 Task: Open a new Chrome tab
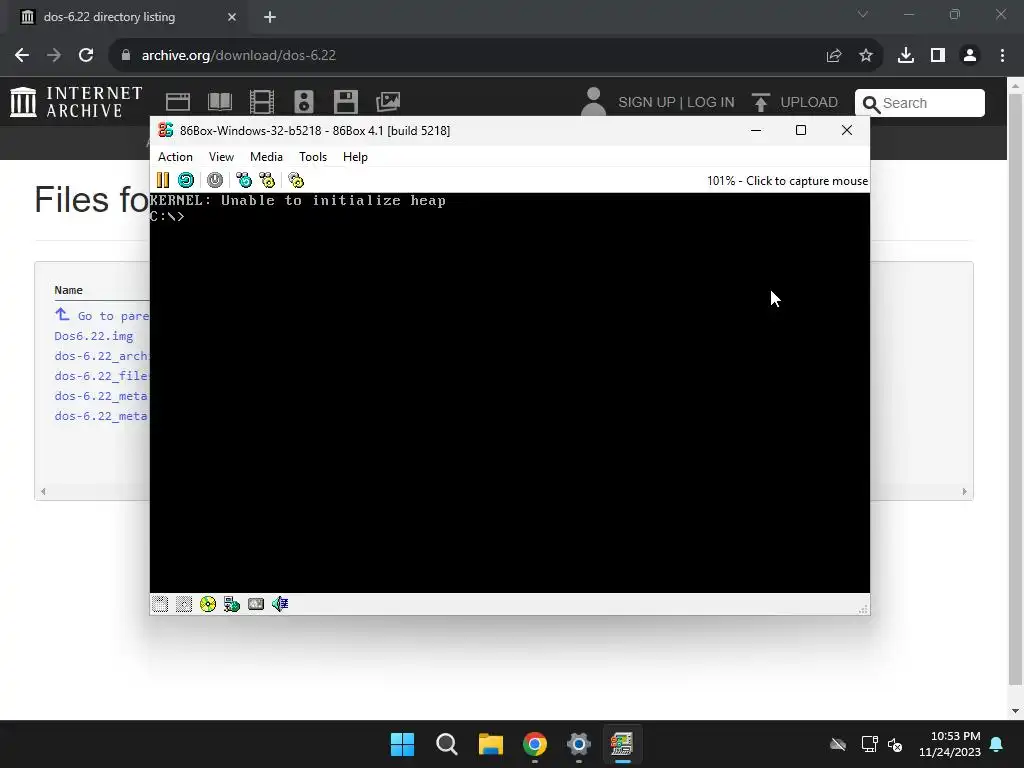[270, 17]
